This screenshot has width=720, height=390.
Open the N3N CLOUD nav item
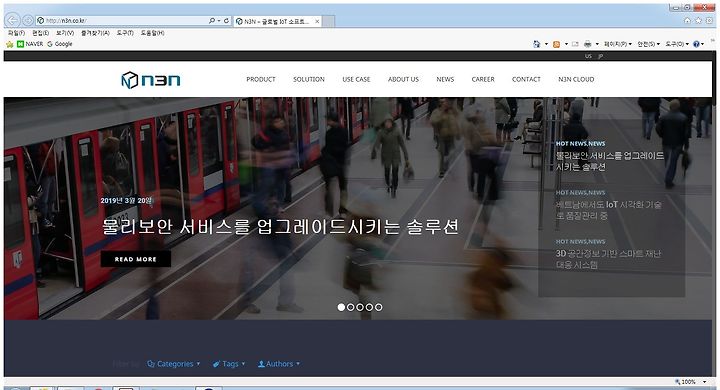pyautogui.click(x=576, y=79)
